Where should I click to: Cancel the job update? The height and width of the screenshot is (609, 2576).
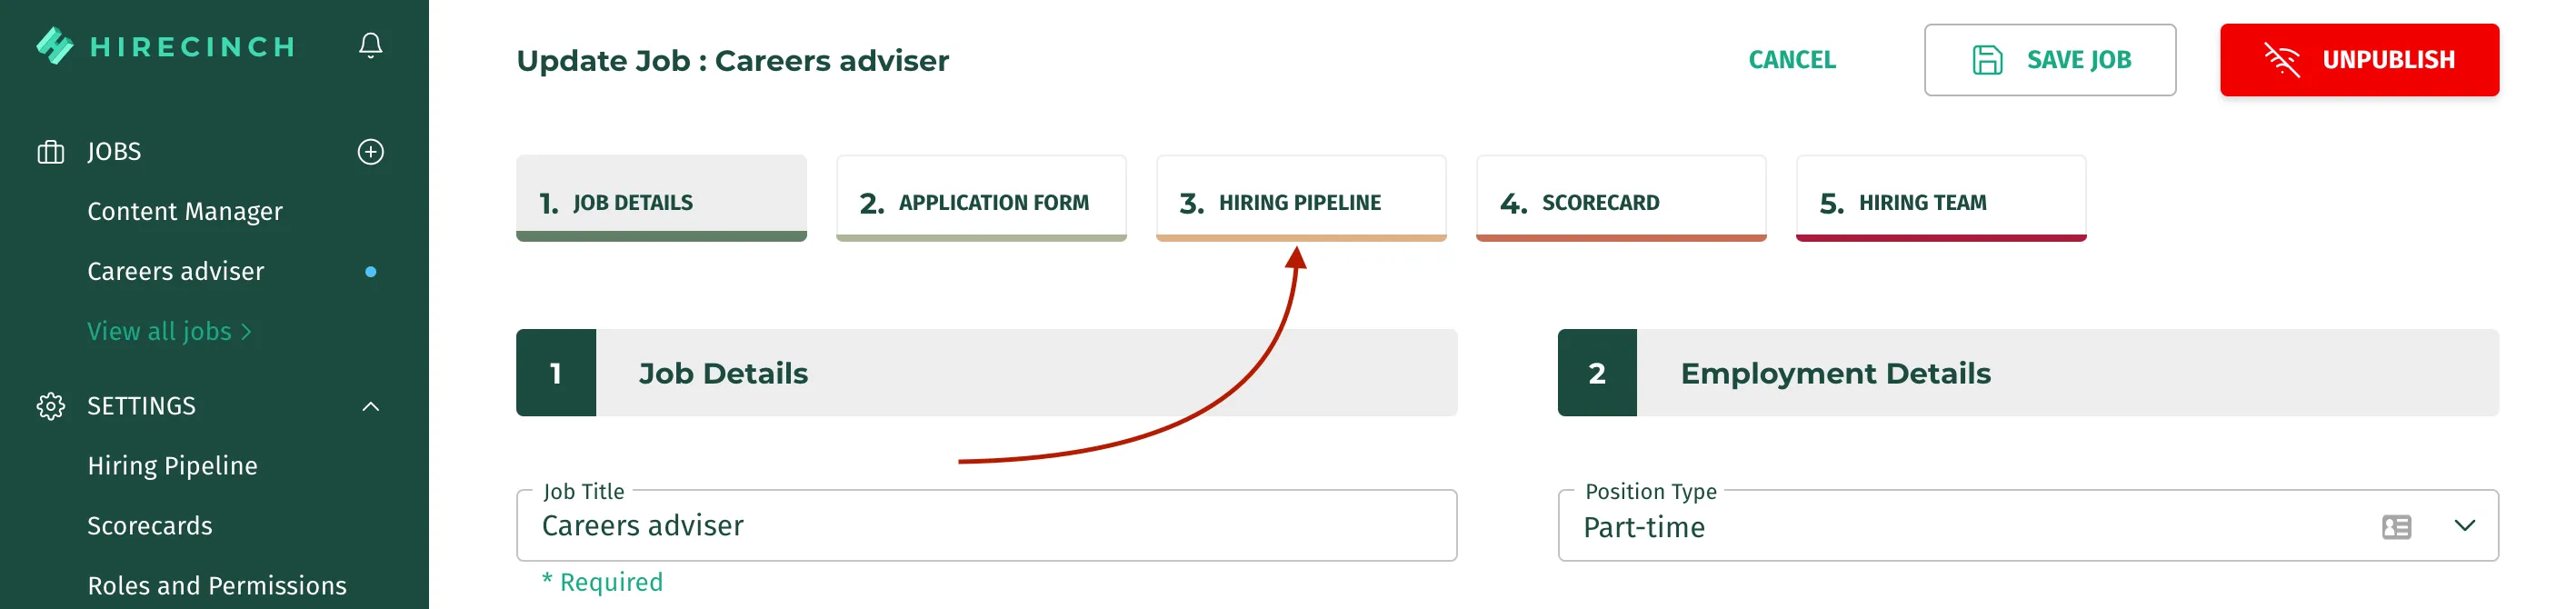[x=1792, y=60]
